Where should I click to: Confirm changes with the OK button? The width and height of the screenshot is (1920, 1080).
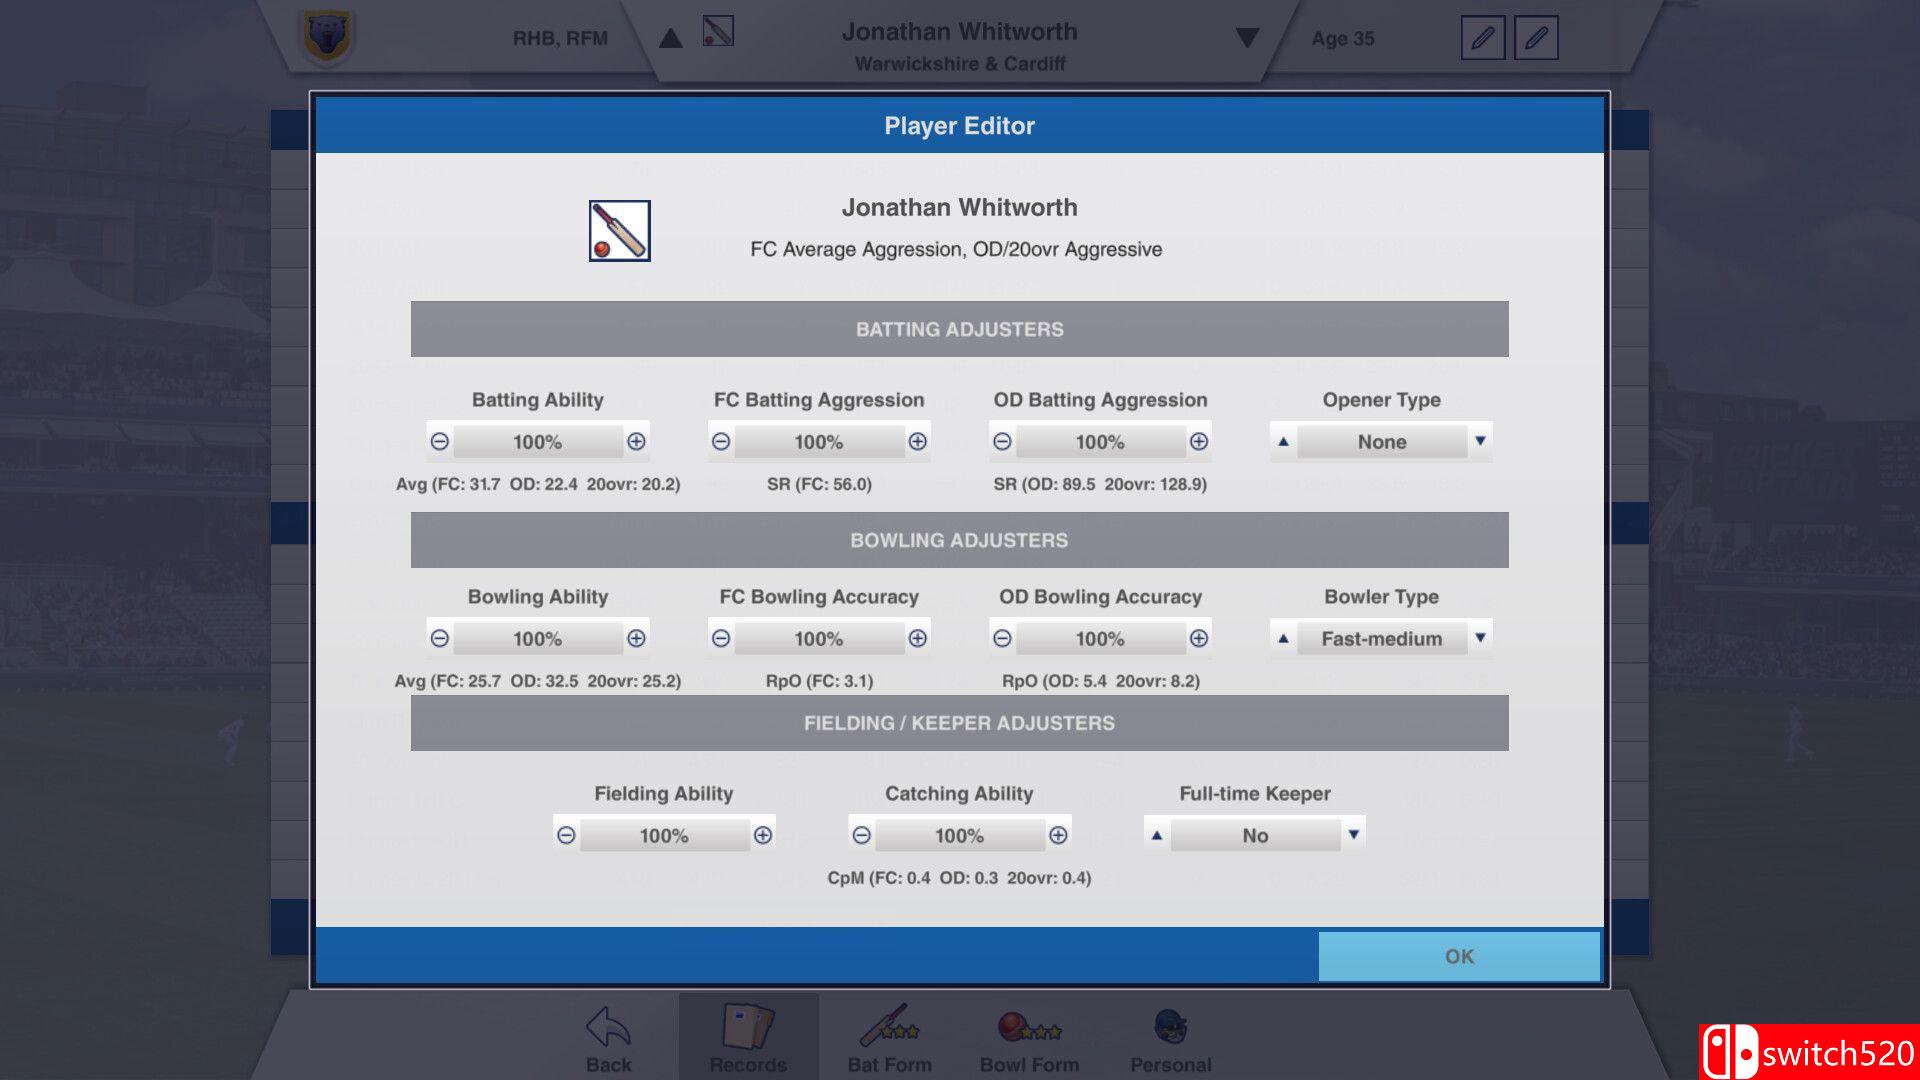[x=1458, y=956]
